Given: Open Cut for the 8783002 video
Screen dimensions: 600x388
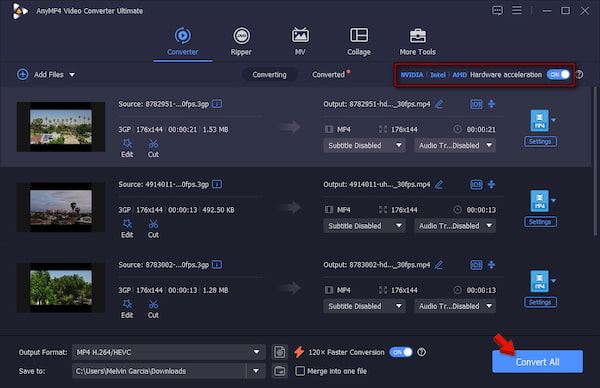Looking at the screenshot, I should (x=153, y=309).
